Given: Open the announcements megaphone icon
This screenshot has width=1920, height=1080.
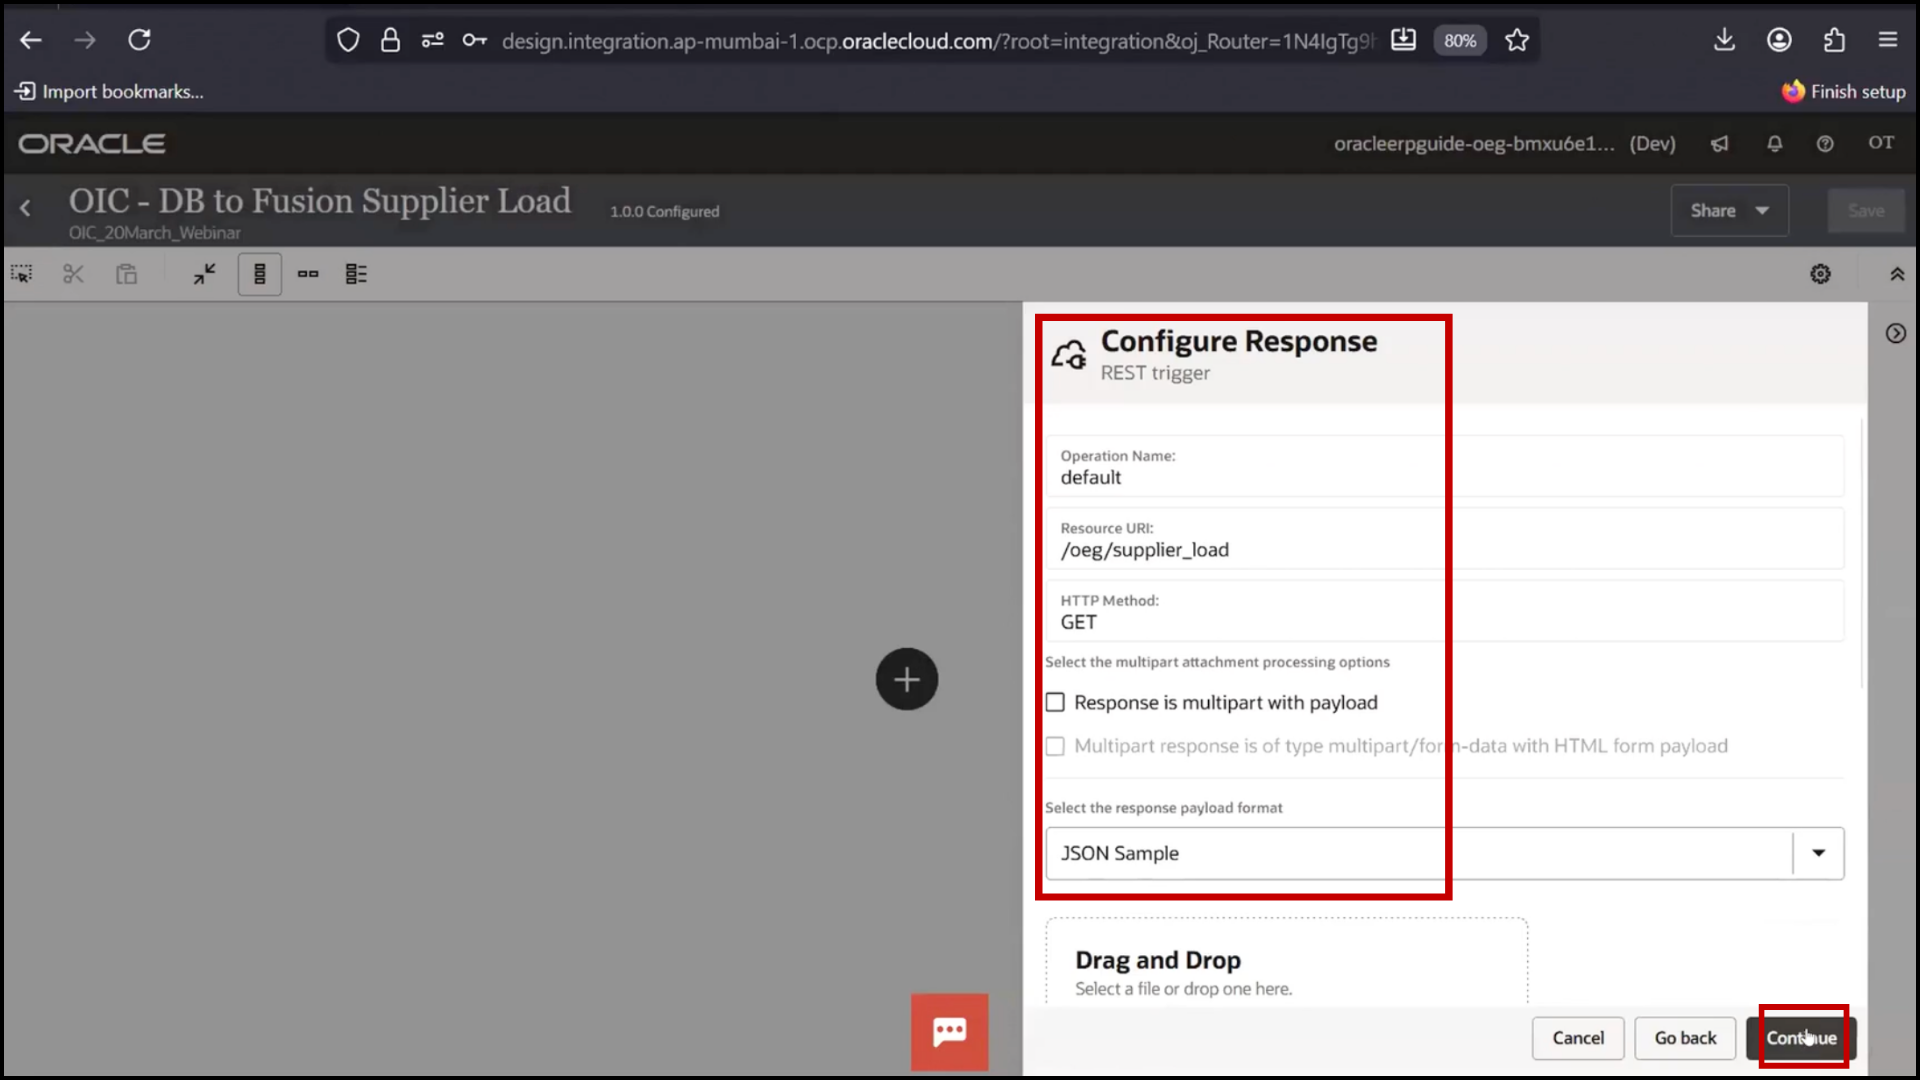Looking at the screenshot, I should [1719, 144].
